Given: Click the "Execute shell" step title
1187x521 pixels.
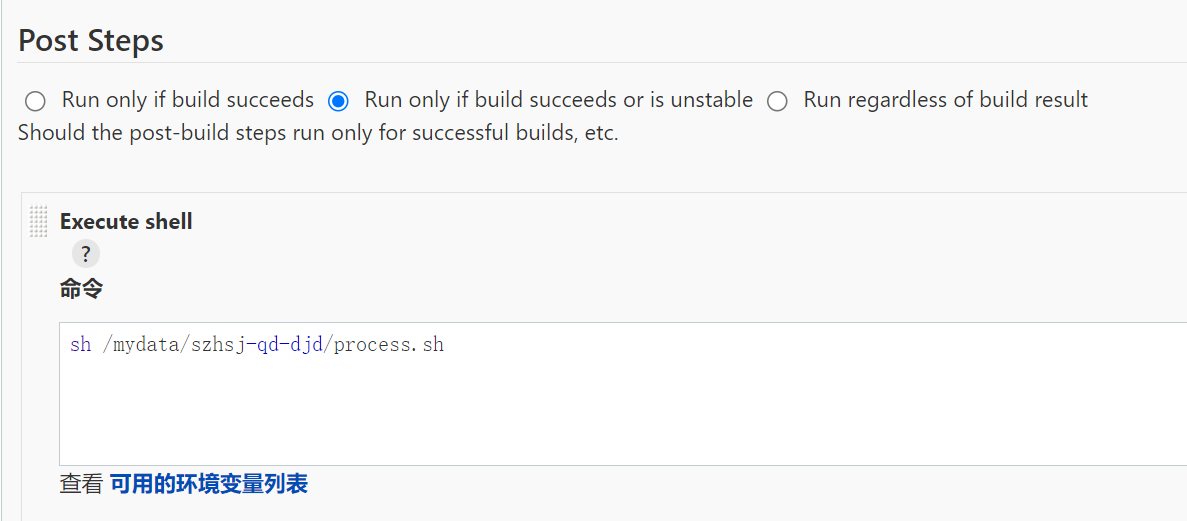Looking at the screenshot, I should point(126,222).
